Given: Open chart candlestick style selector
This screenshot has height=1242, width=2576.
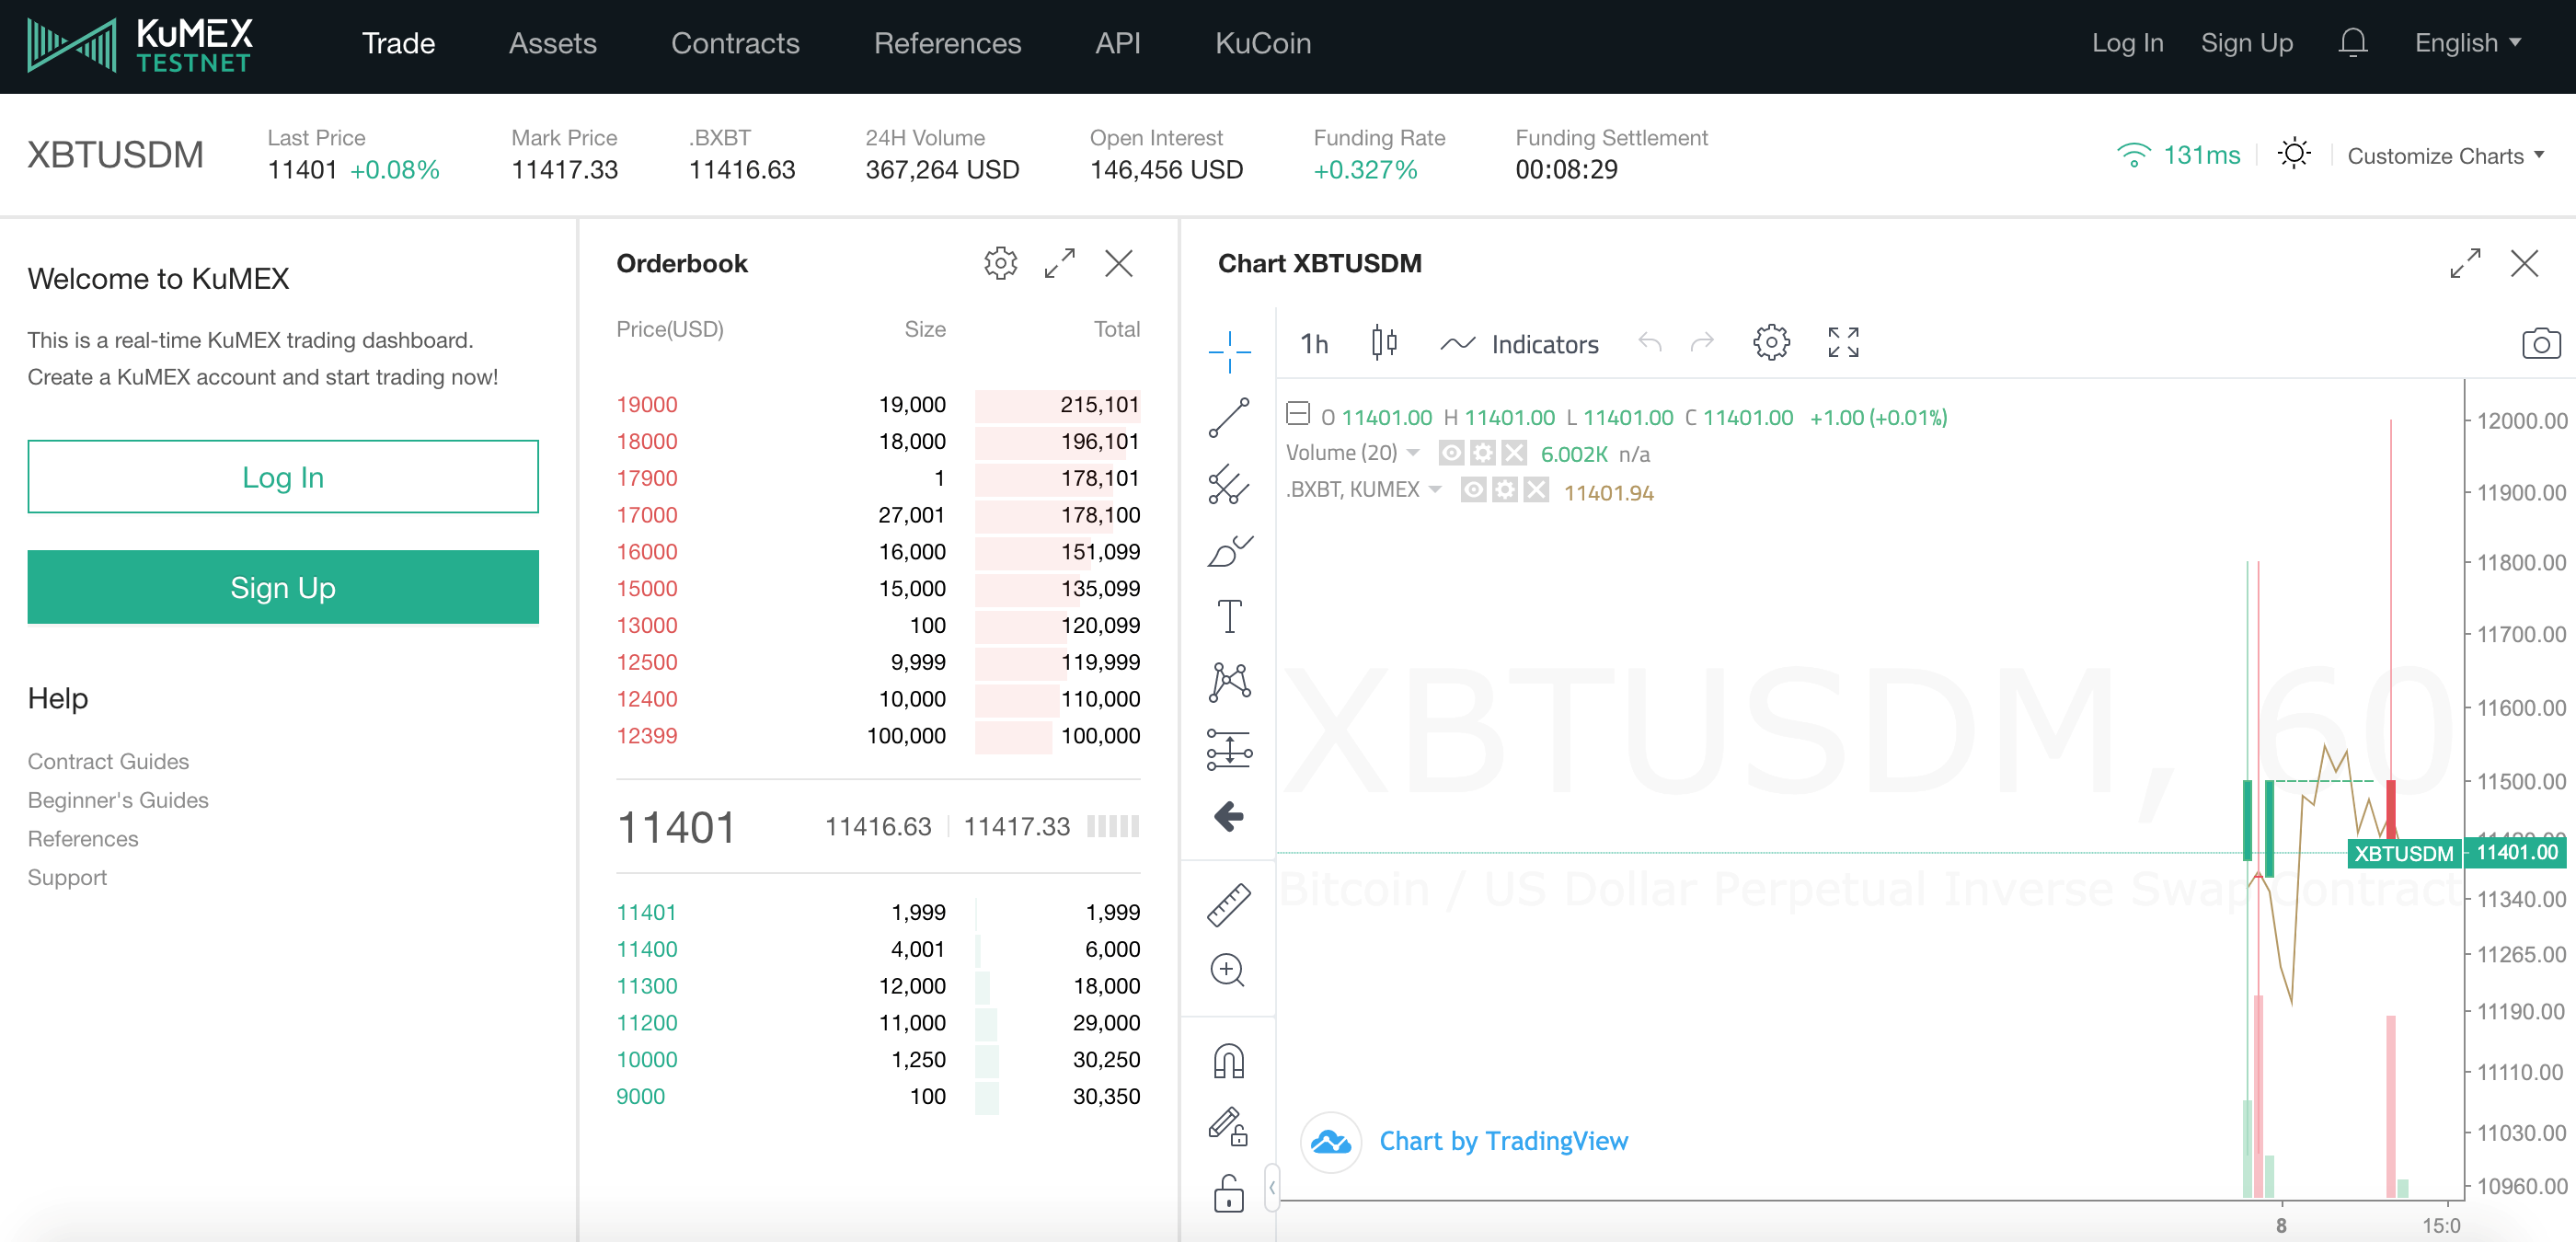Looking at the screenshot, I should 1384,343.
